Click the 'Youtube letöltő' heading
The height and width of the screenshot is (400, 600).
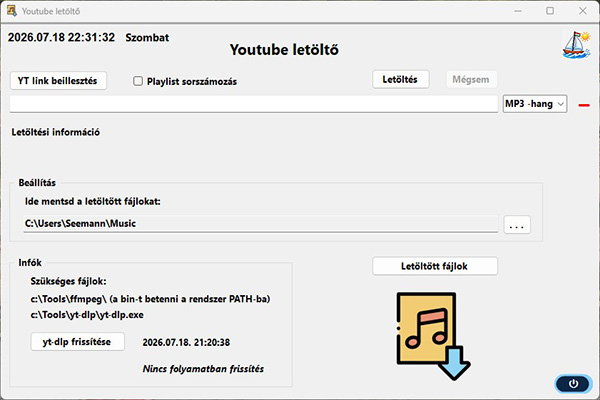(284, 50)
